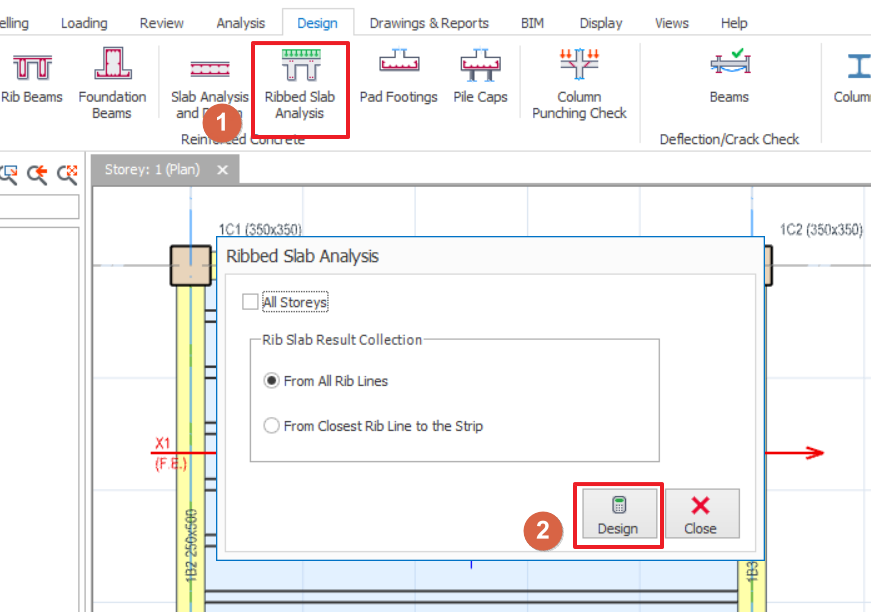Choose From Closest Rib Line to the Strip
Image resolution: width=871 pixels, height=612 pixels.
tap(271, 426)
